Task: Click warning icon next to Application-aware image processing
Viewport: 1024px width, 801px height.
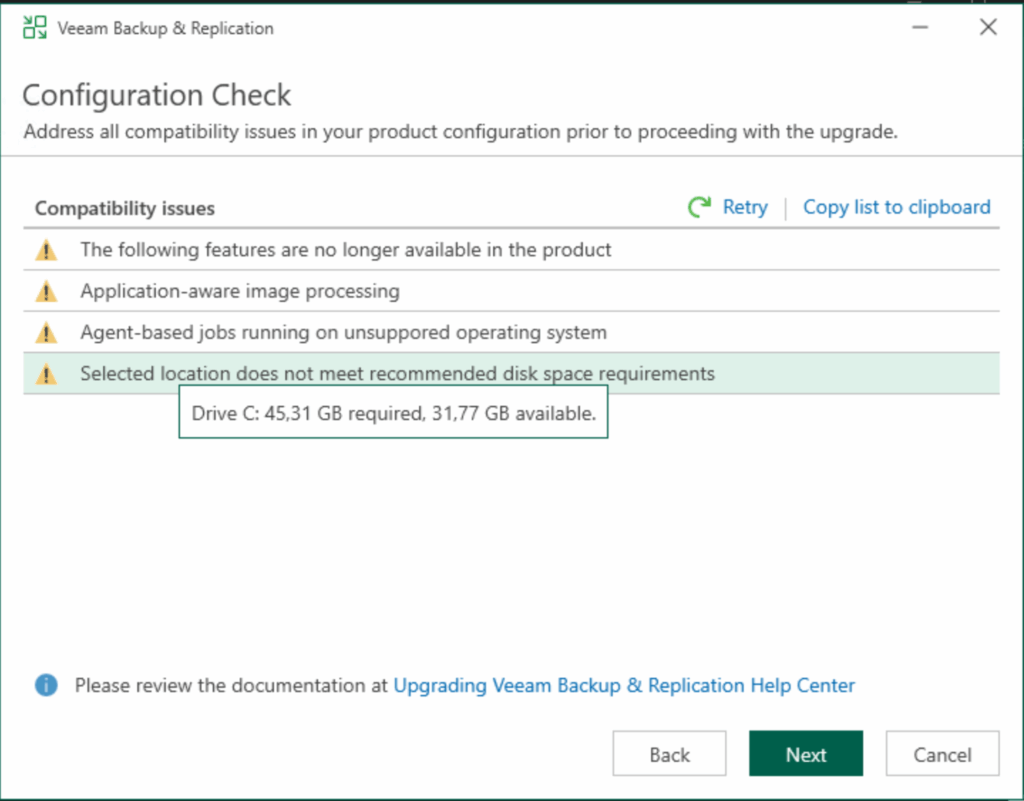Action: [46, 292]
